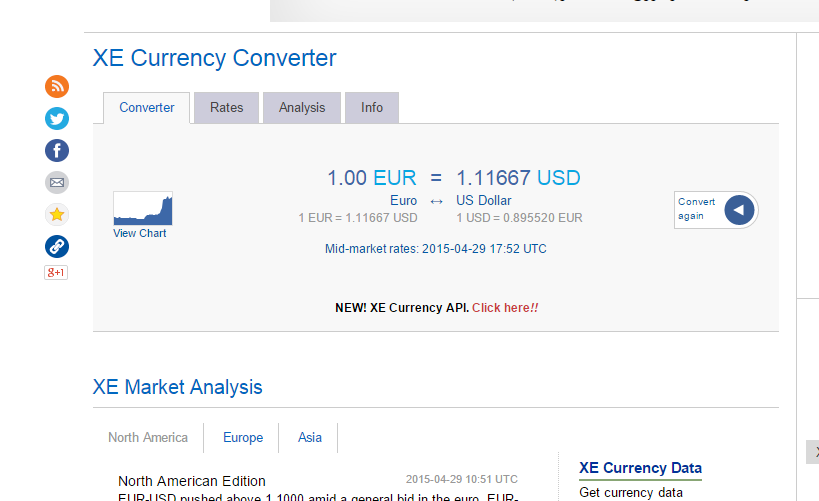Click the US Dollar currency name link

tap(484, 201)
